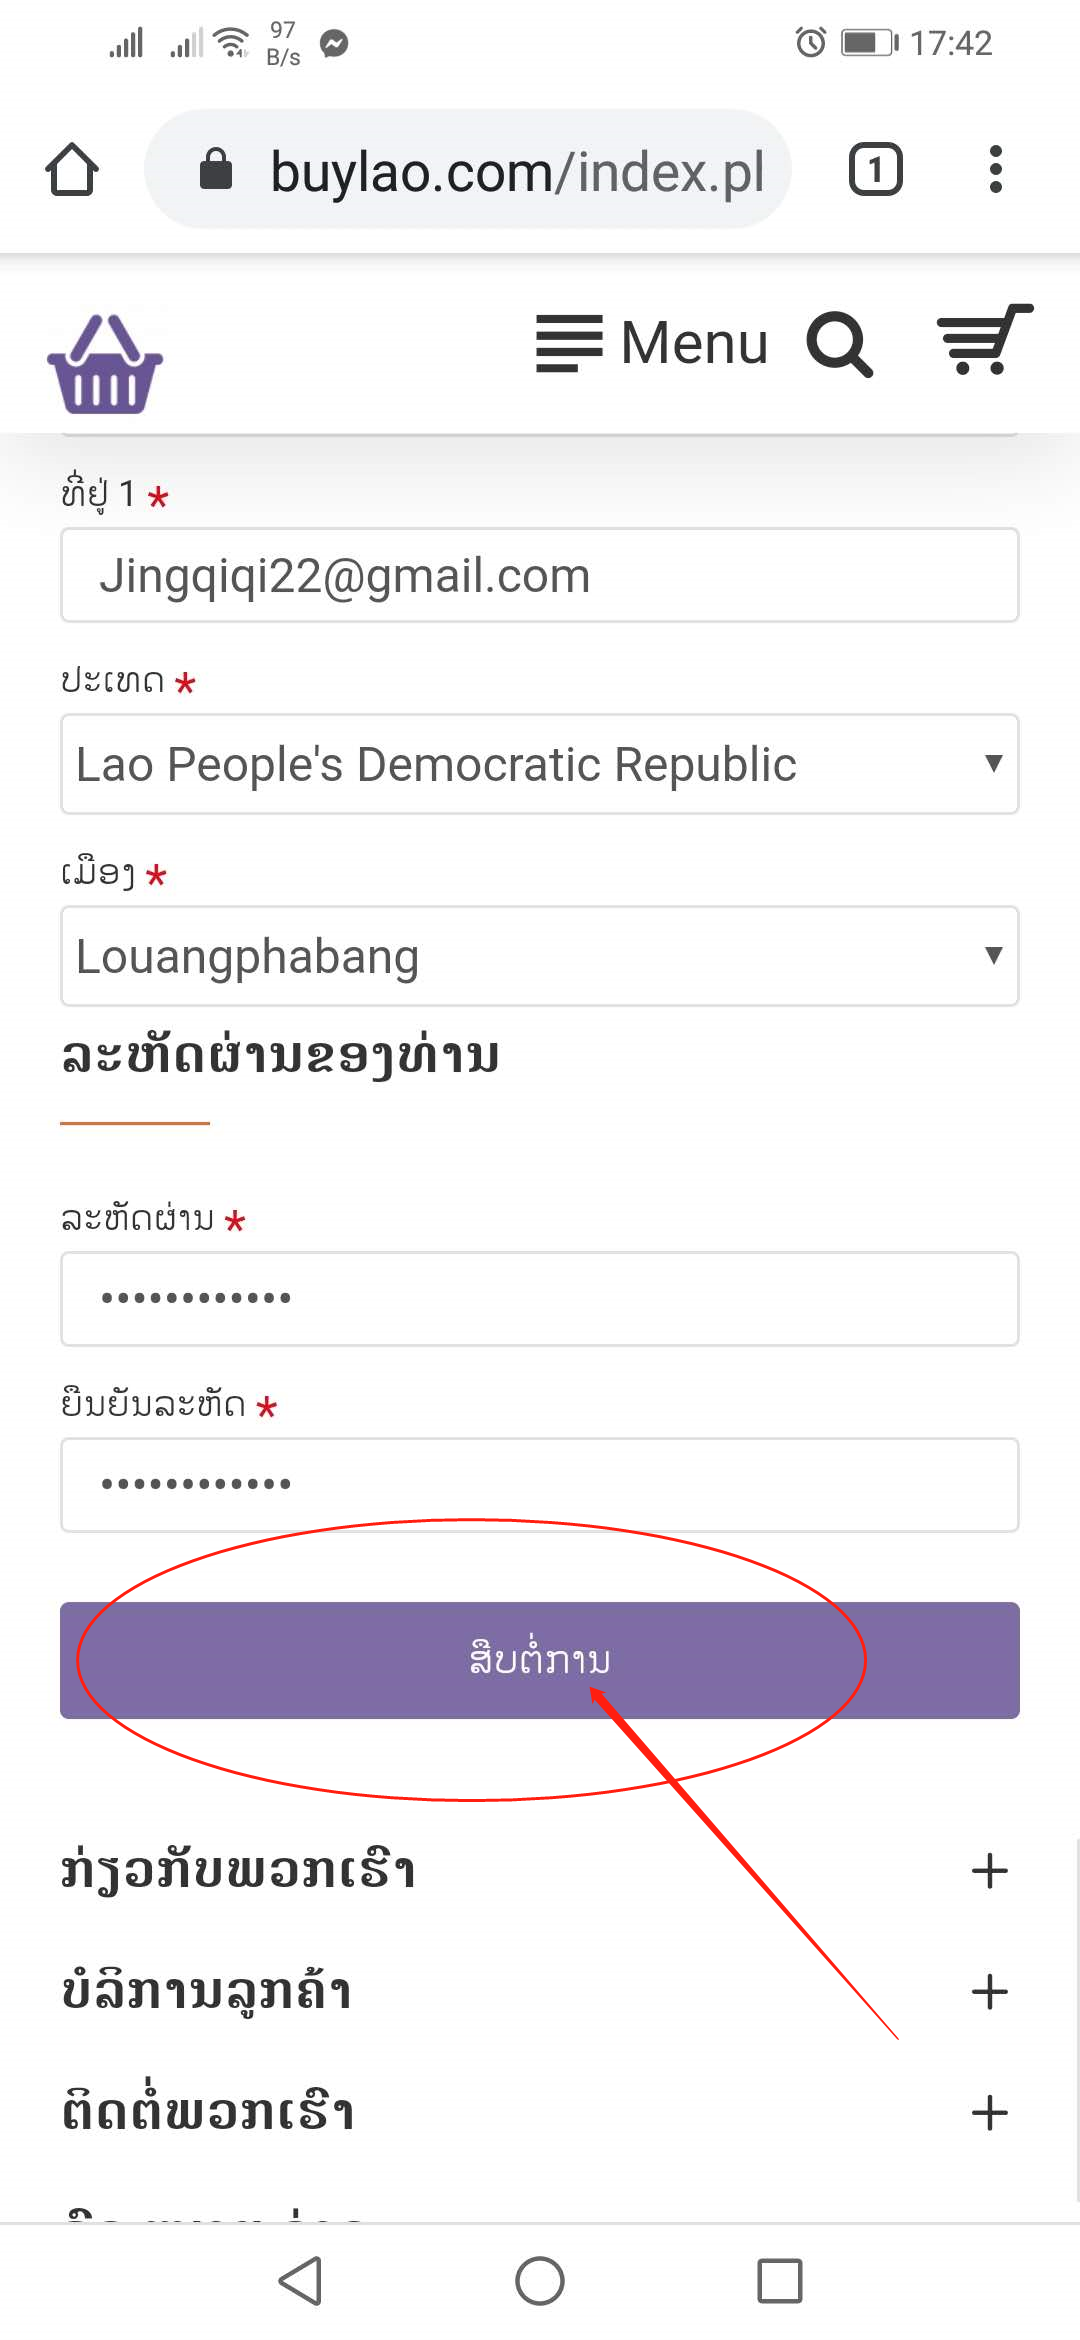The image size is (1080, 2340).
Task: Click the ລະຫັດຜ່ານ password field
Action: point(540,1299)
